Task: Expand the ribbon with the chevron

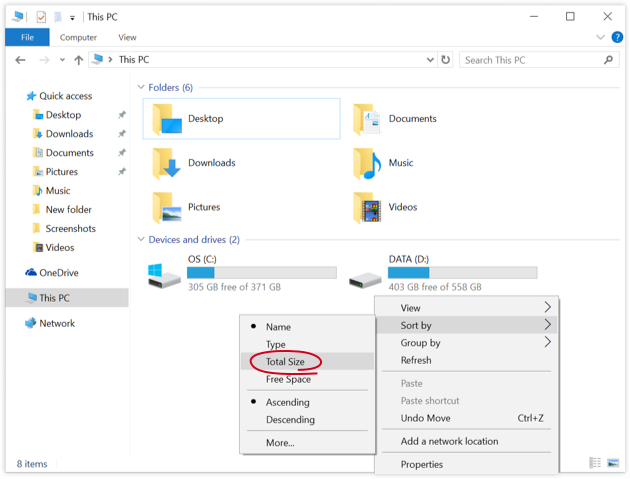Action: click(x=600, y=37)
